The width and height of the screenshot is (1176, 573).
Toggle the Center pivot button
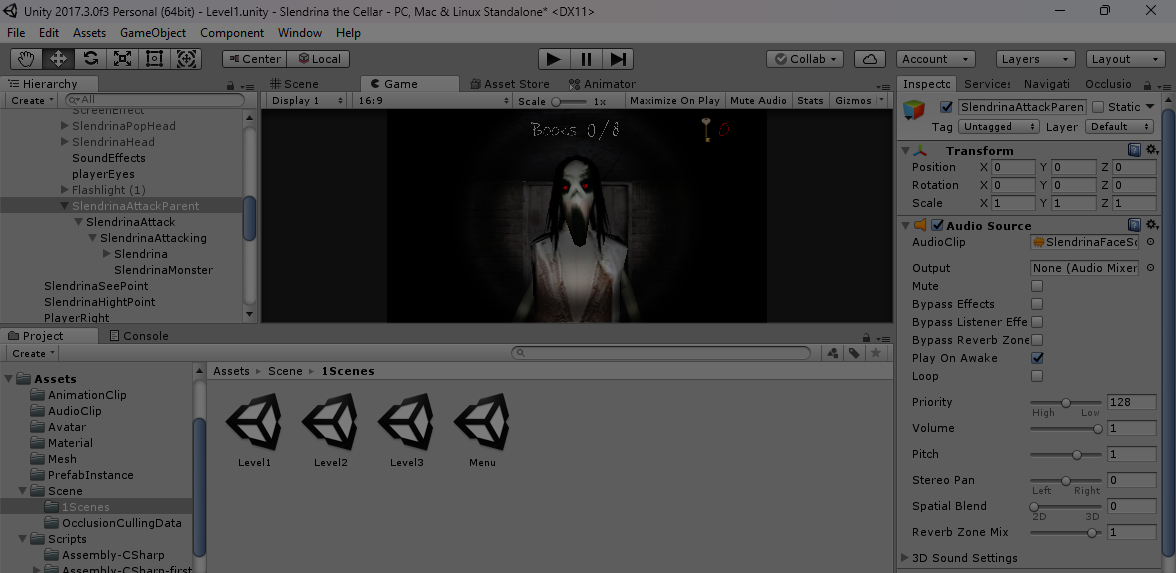254,59
